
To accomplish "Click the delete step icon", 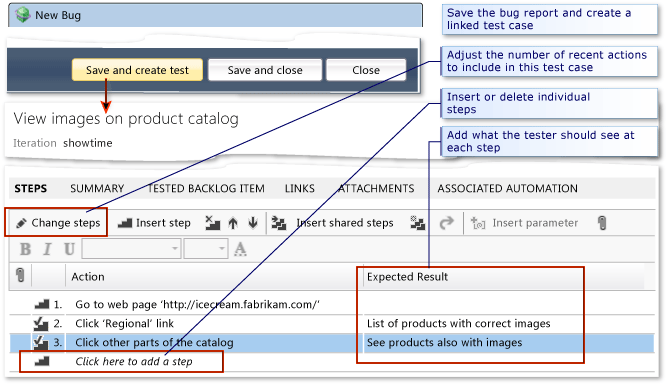I will coord(212,222).
